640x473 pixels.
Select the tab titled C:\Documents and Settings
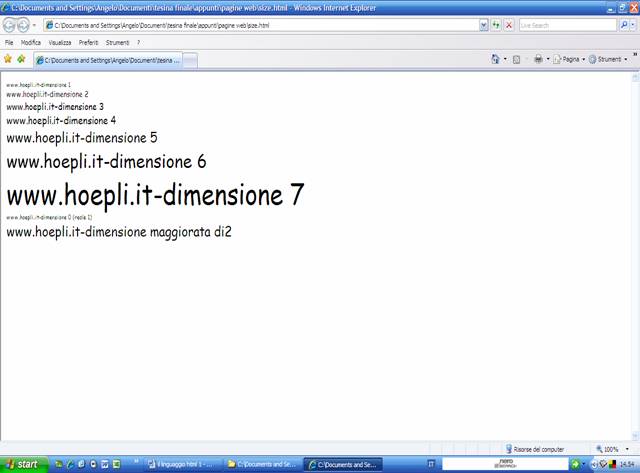tap(108, 60)
